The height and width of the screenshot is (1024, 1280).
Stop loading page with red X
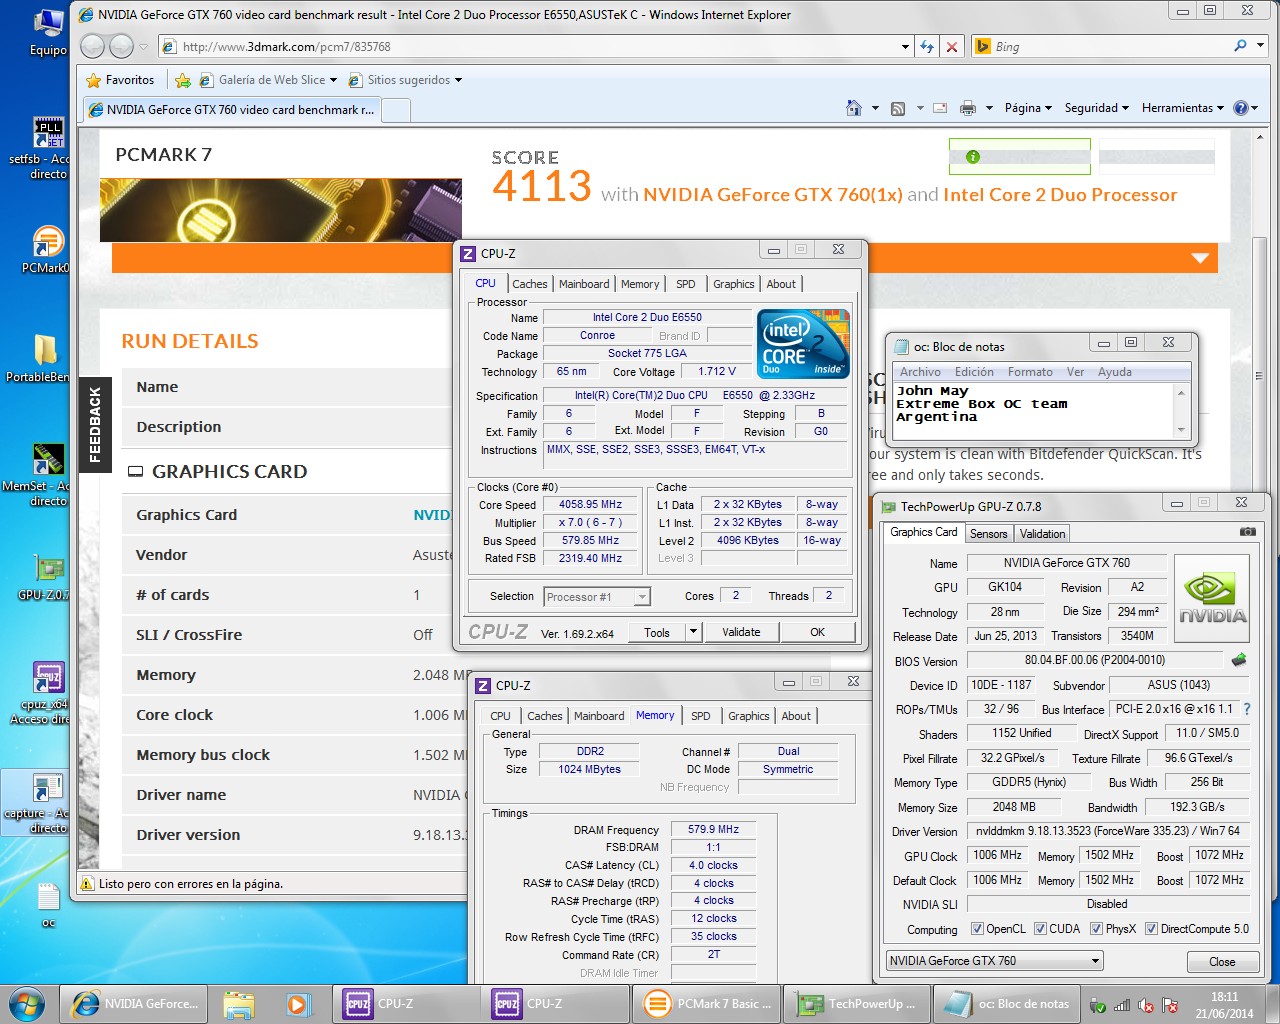[x=952, y=46]
